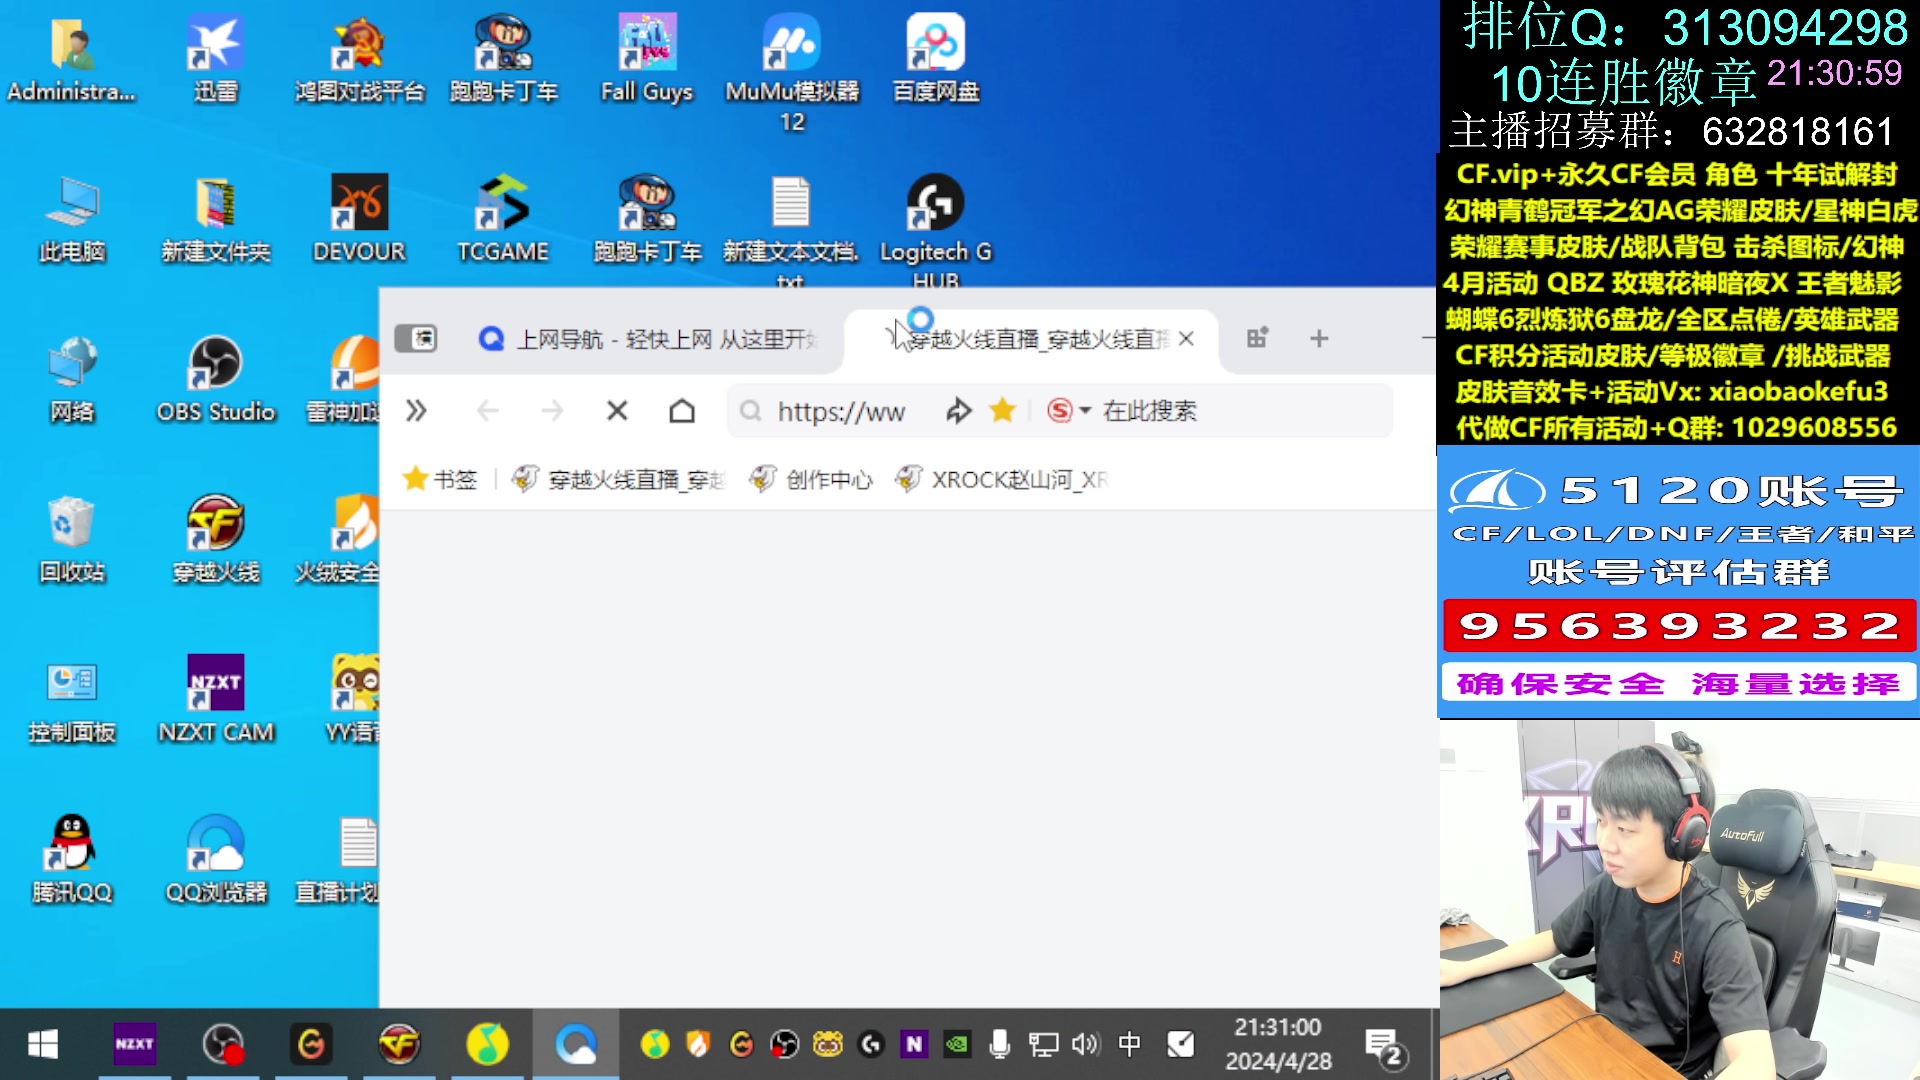Open the Administrator folder desktop icon
Image resolution: width=1920 pixels, height=1080 pixels.
(x=71, y=60)
